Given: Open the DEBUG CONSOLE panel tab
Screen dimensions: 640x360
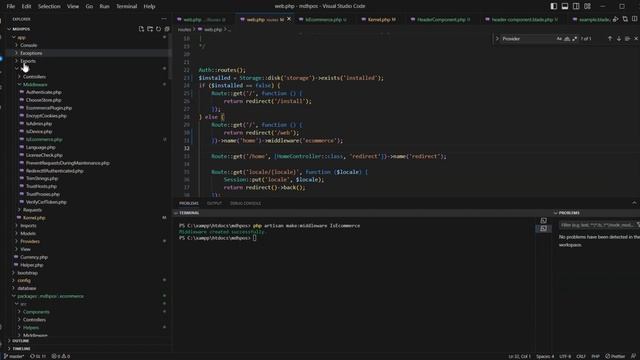Looking at the screenshot, I should tap(245, 203).
